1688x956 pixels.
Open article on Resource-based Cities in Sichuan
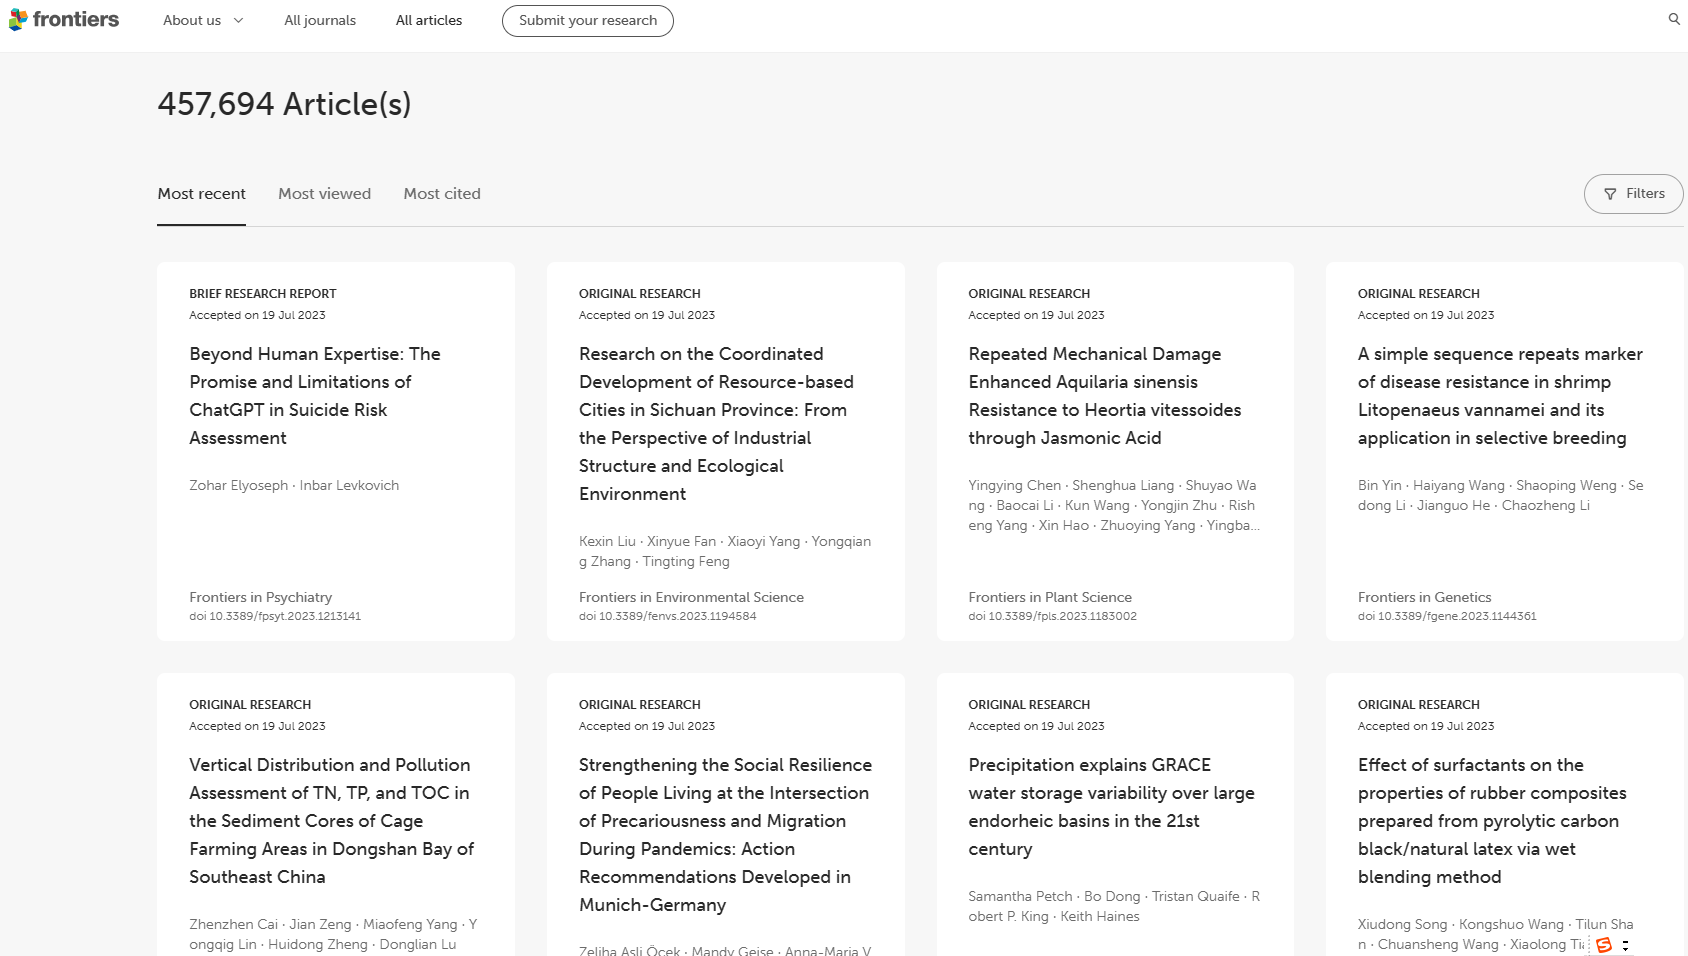click(x=716, y=424)
